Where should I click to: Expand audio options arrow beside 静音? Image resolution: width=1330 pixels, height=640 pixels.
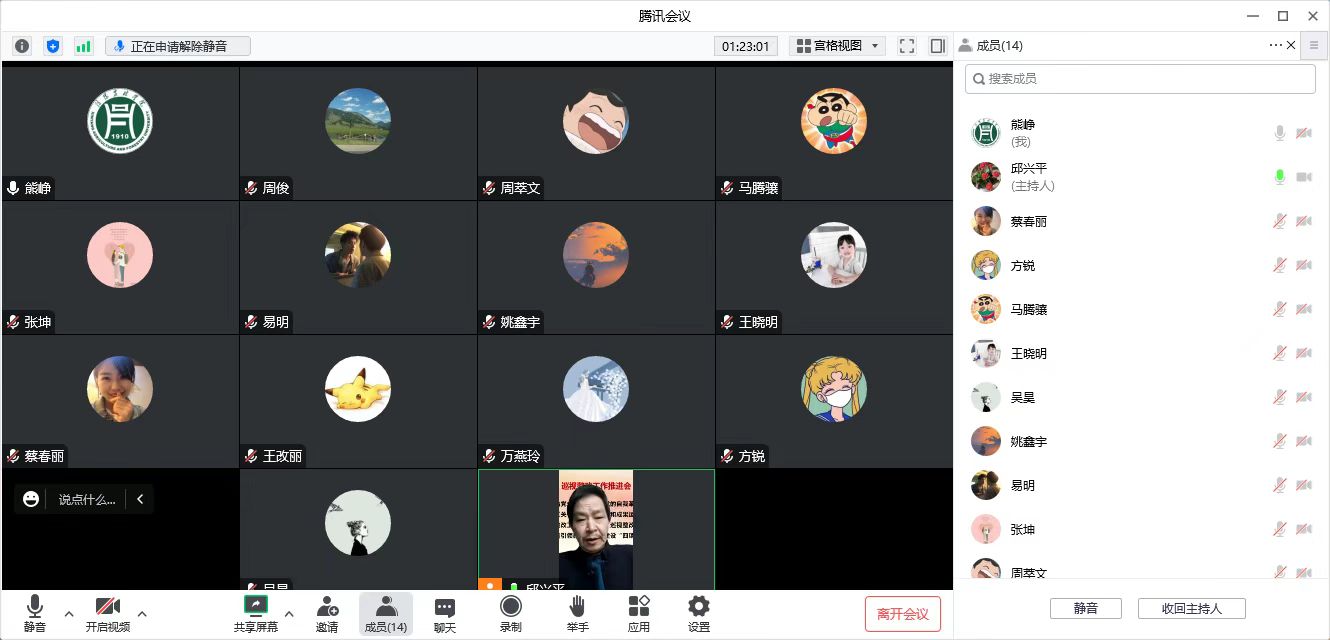69,613
